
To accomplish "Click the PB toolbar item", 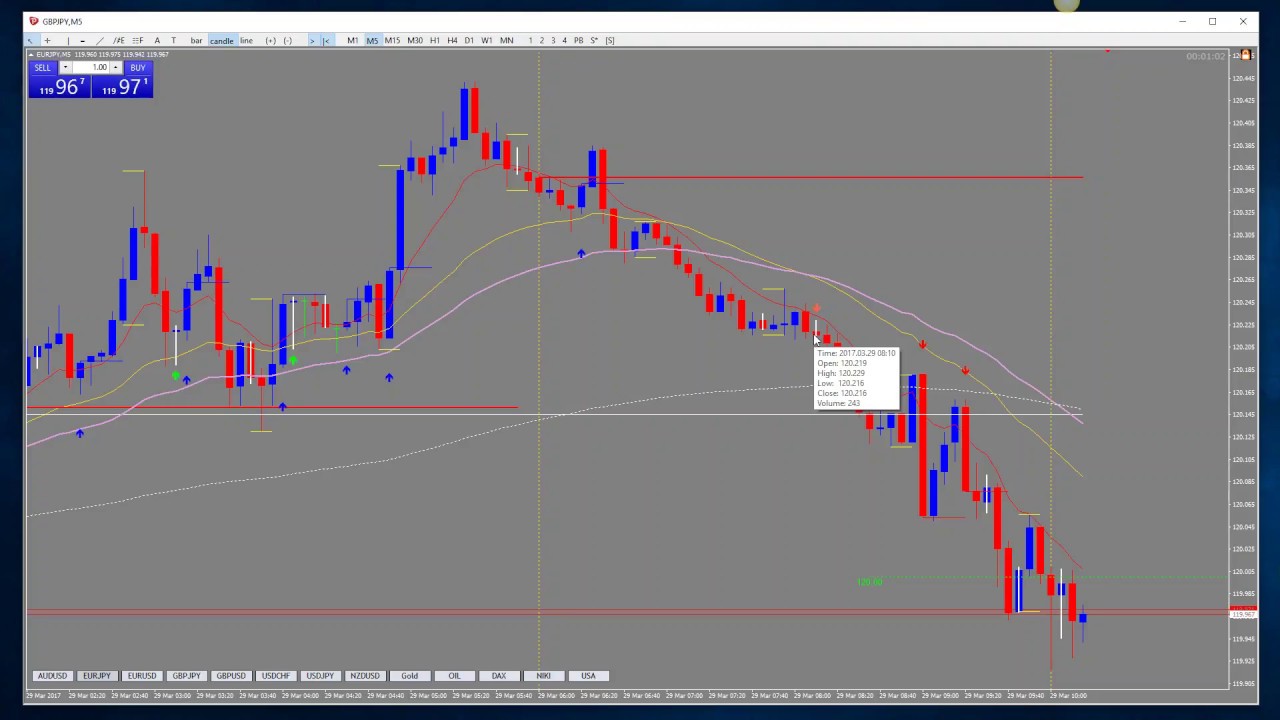I will click(578, 41).
